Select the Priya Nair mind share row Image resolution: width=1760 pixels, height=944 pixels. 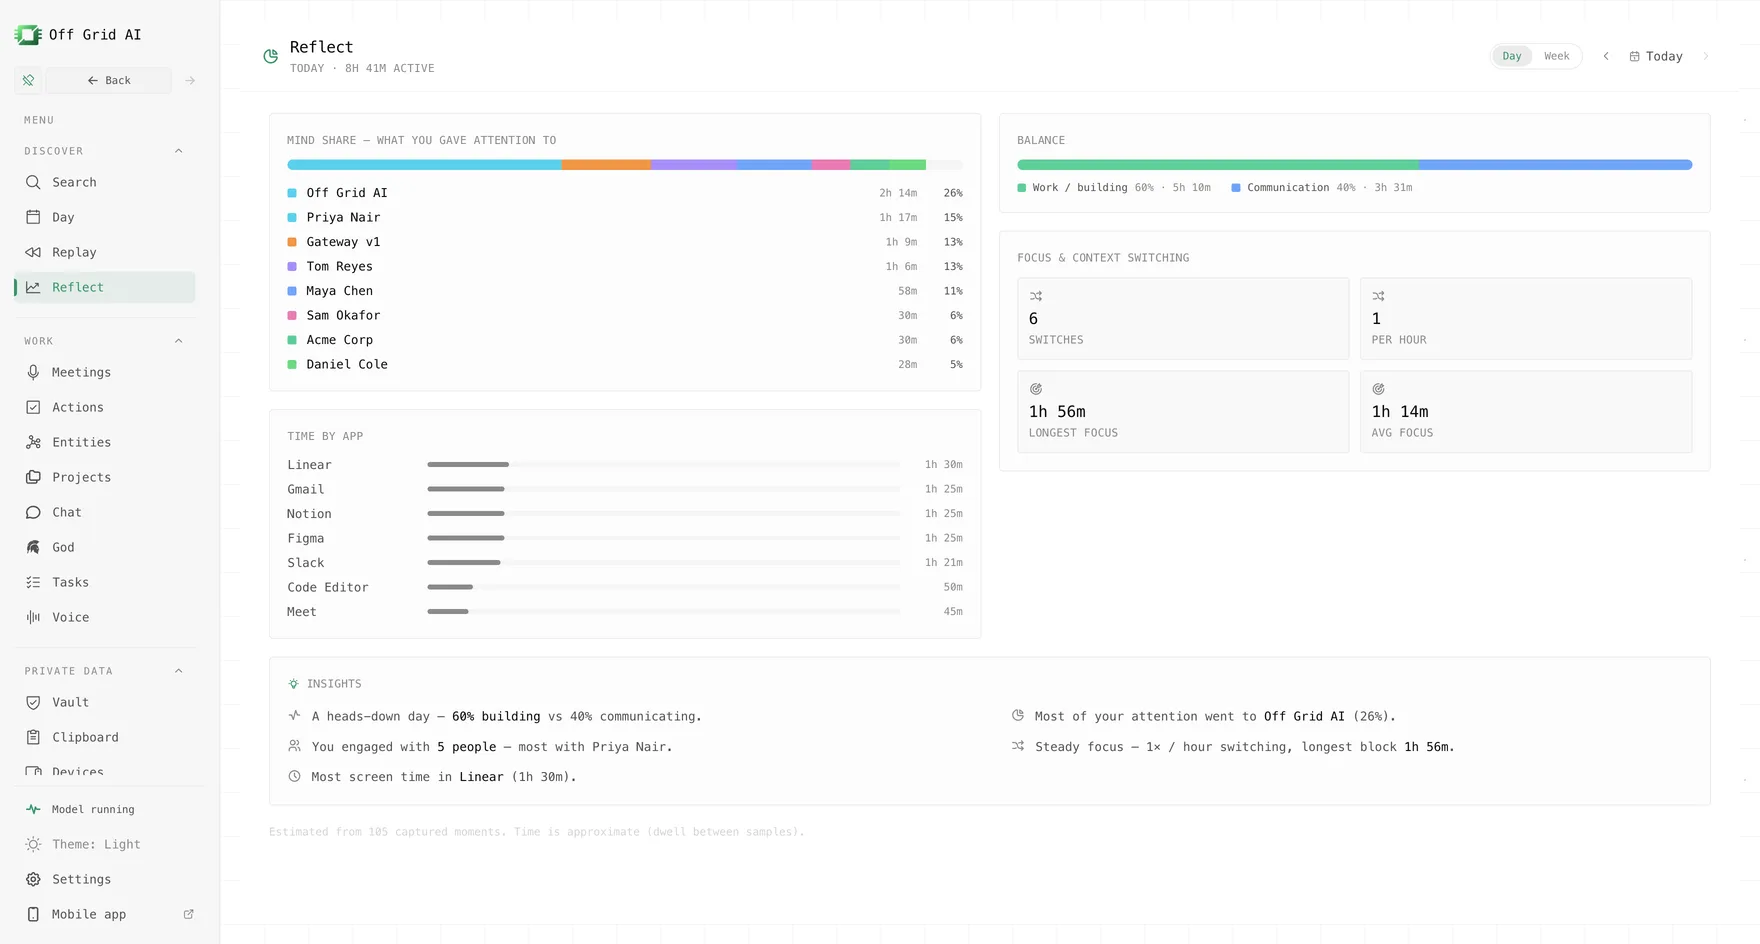tap(625, 217)
